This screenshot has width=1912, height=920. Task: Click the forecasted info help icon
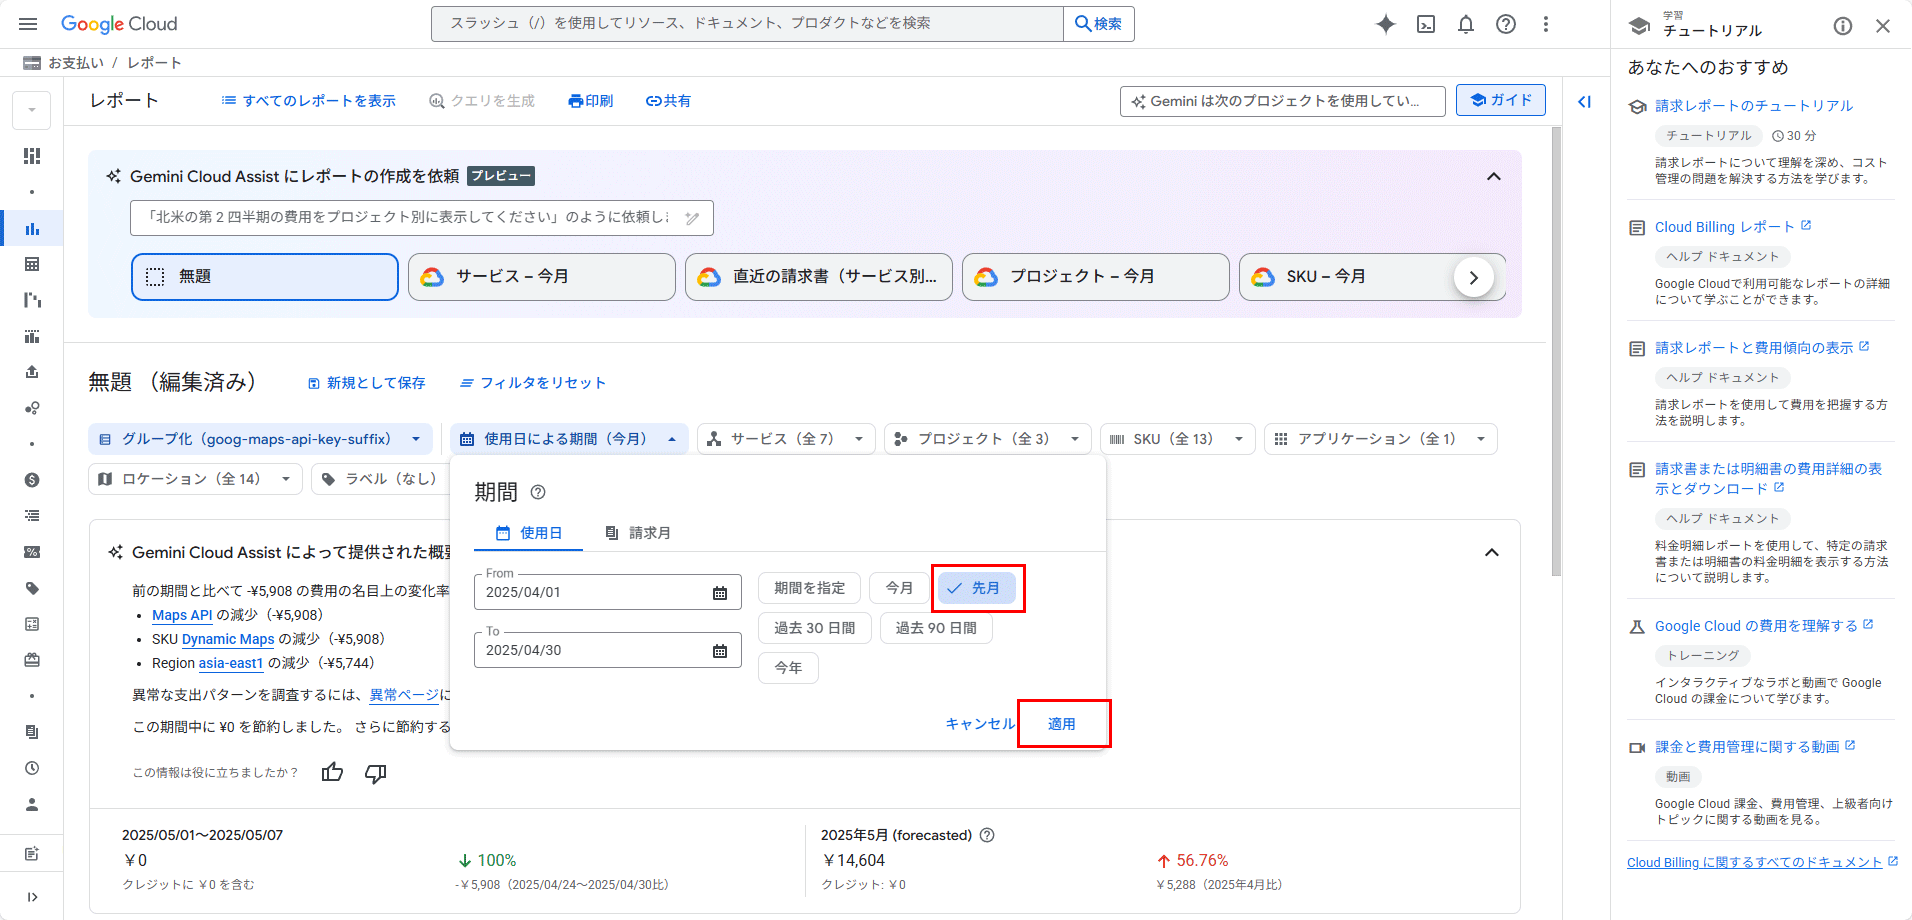click(987, 835)
